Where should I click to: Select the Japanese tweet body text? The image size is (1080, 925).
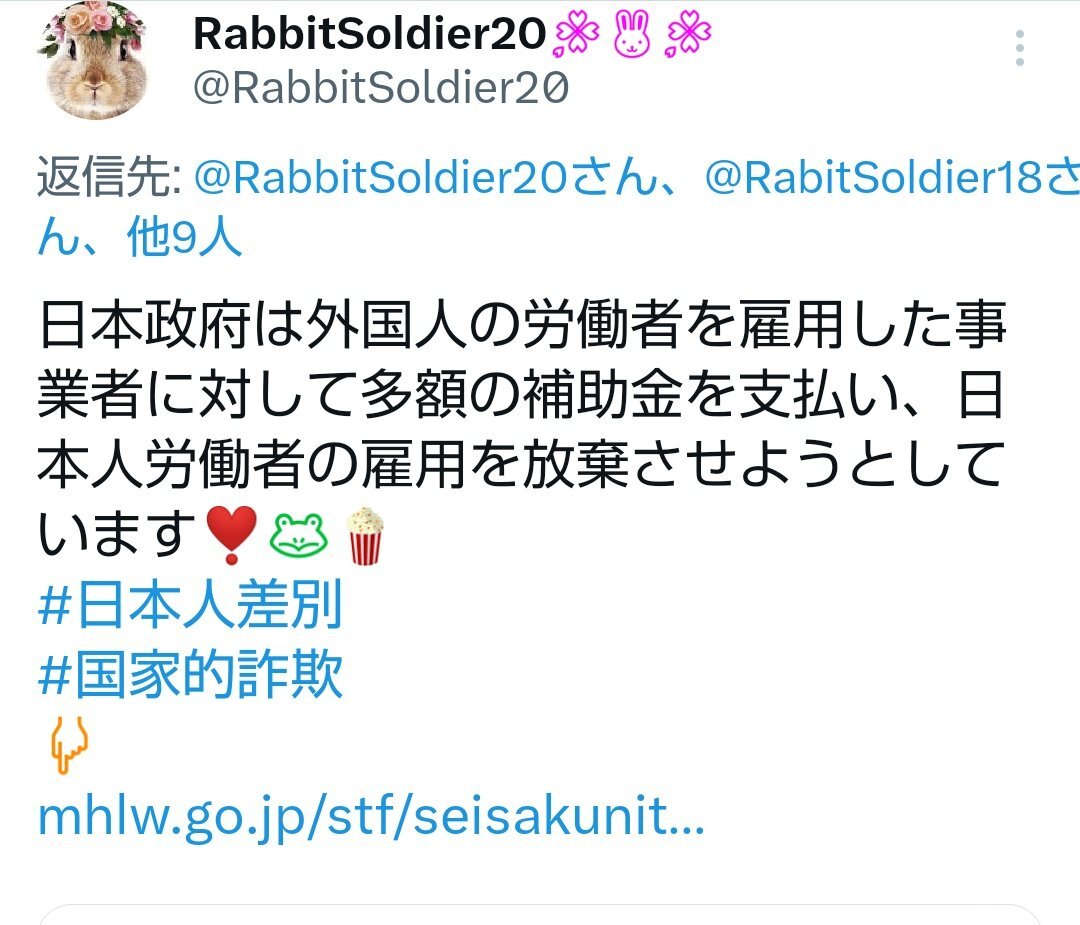[x=522, y=428]
